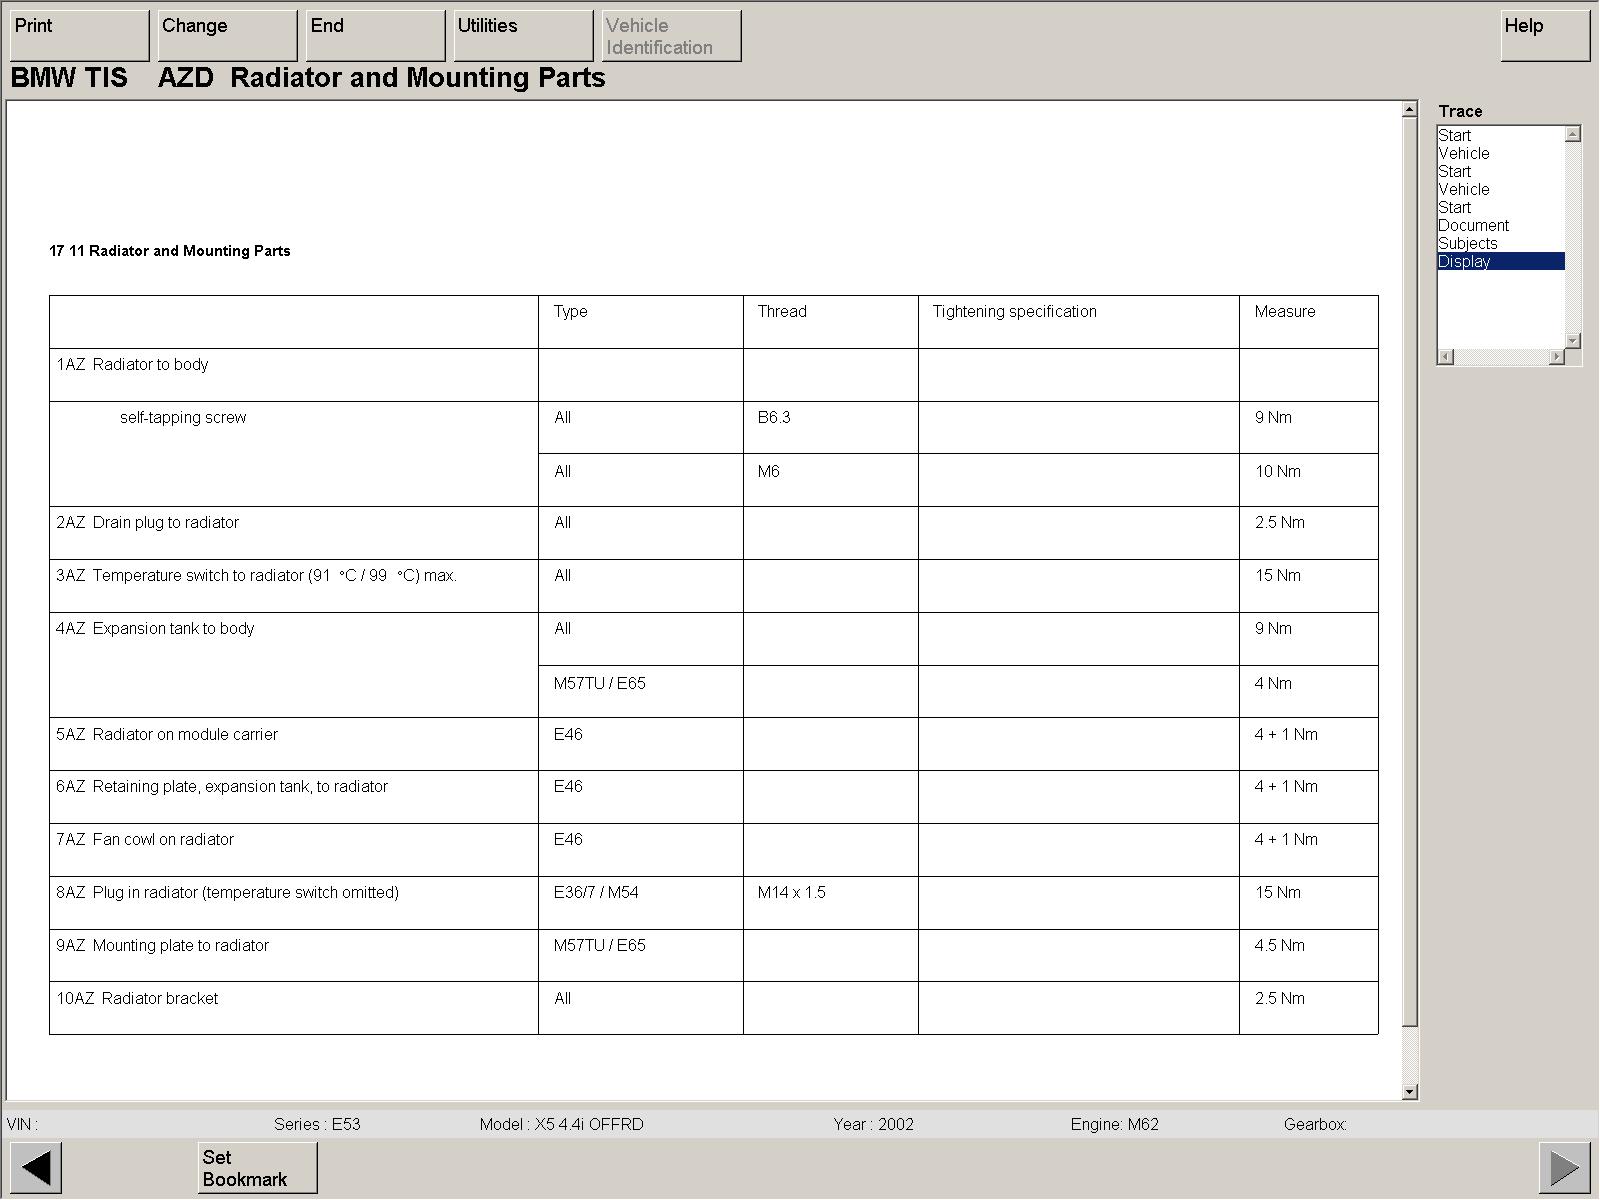
Task: Click the Trace list scroll-left arrow
Action: point(1446,357)
